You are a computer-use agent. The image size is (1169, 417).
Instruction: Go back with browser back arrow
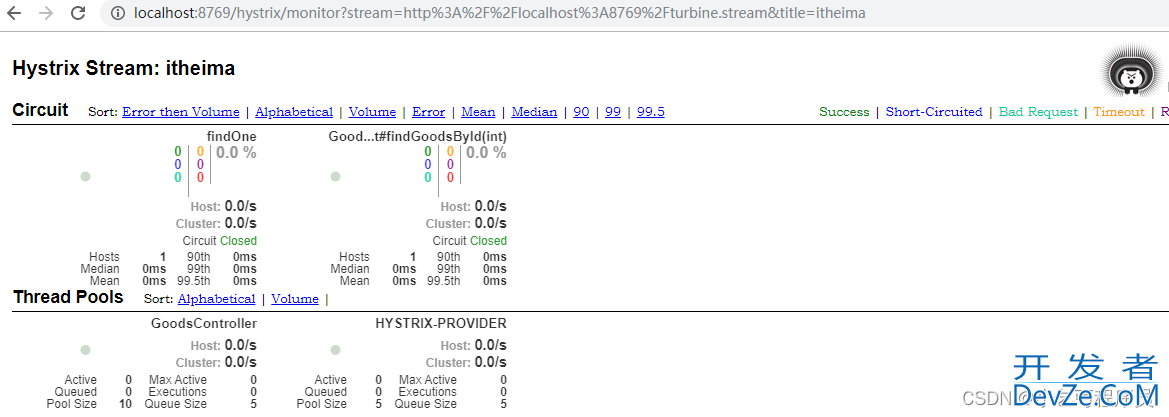[x=14, y=13]
